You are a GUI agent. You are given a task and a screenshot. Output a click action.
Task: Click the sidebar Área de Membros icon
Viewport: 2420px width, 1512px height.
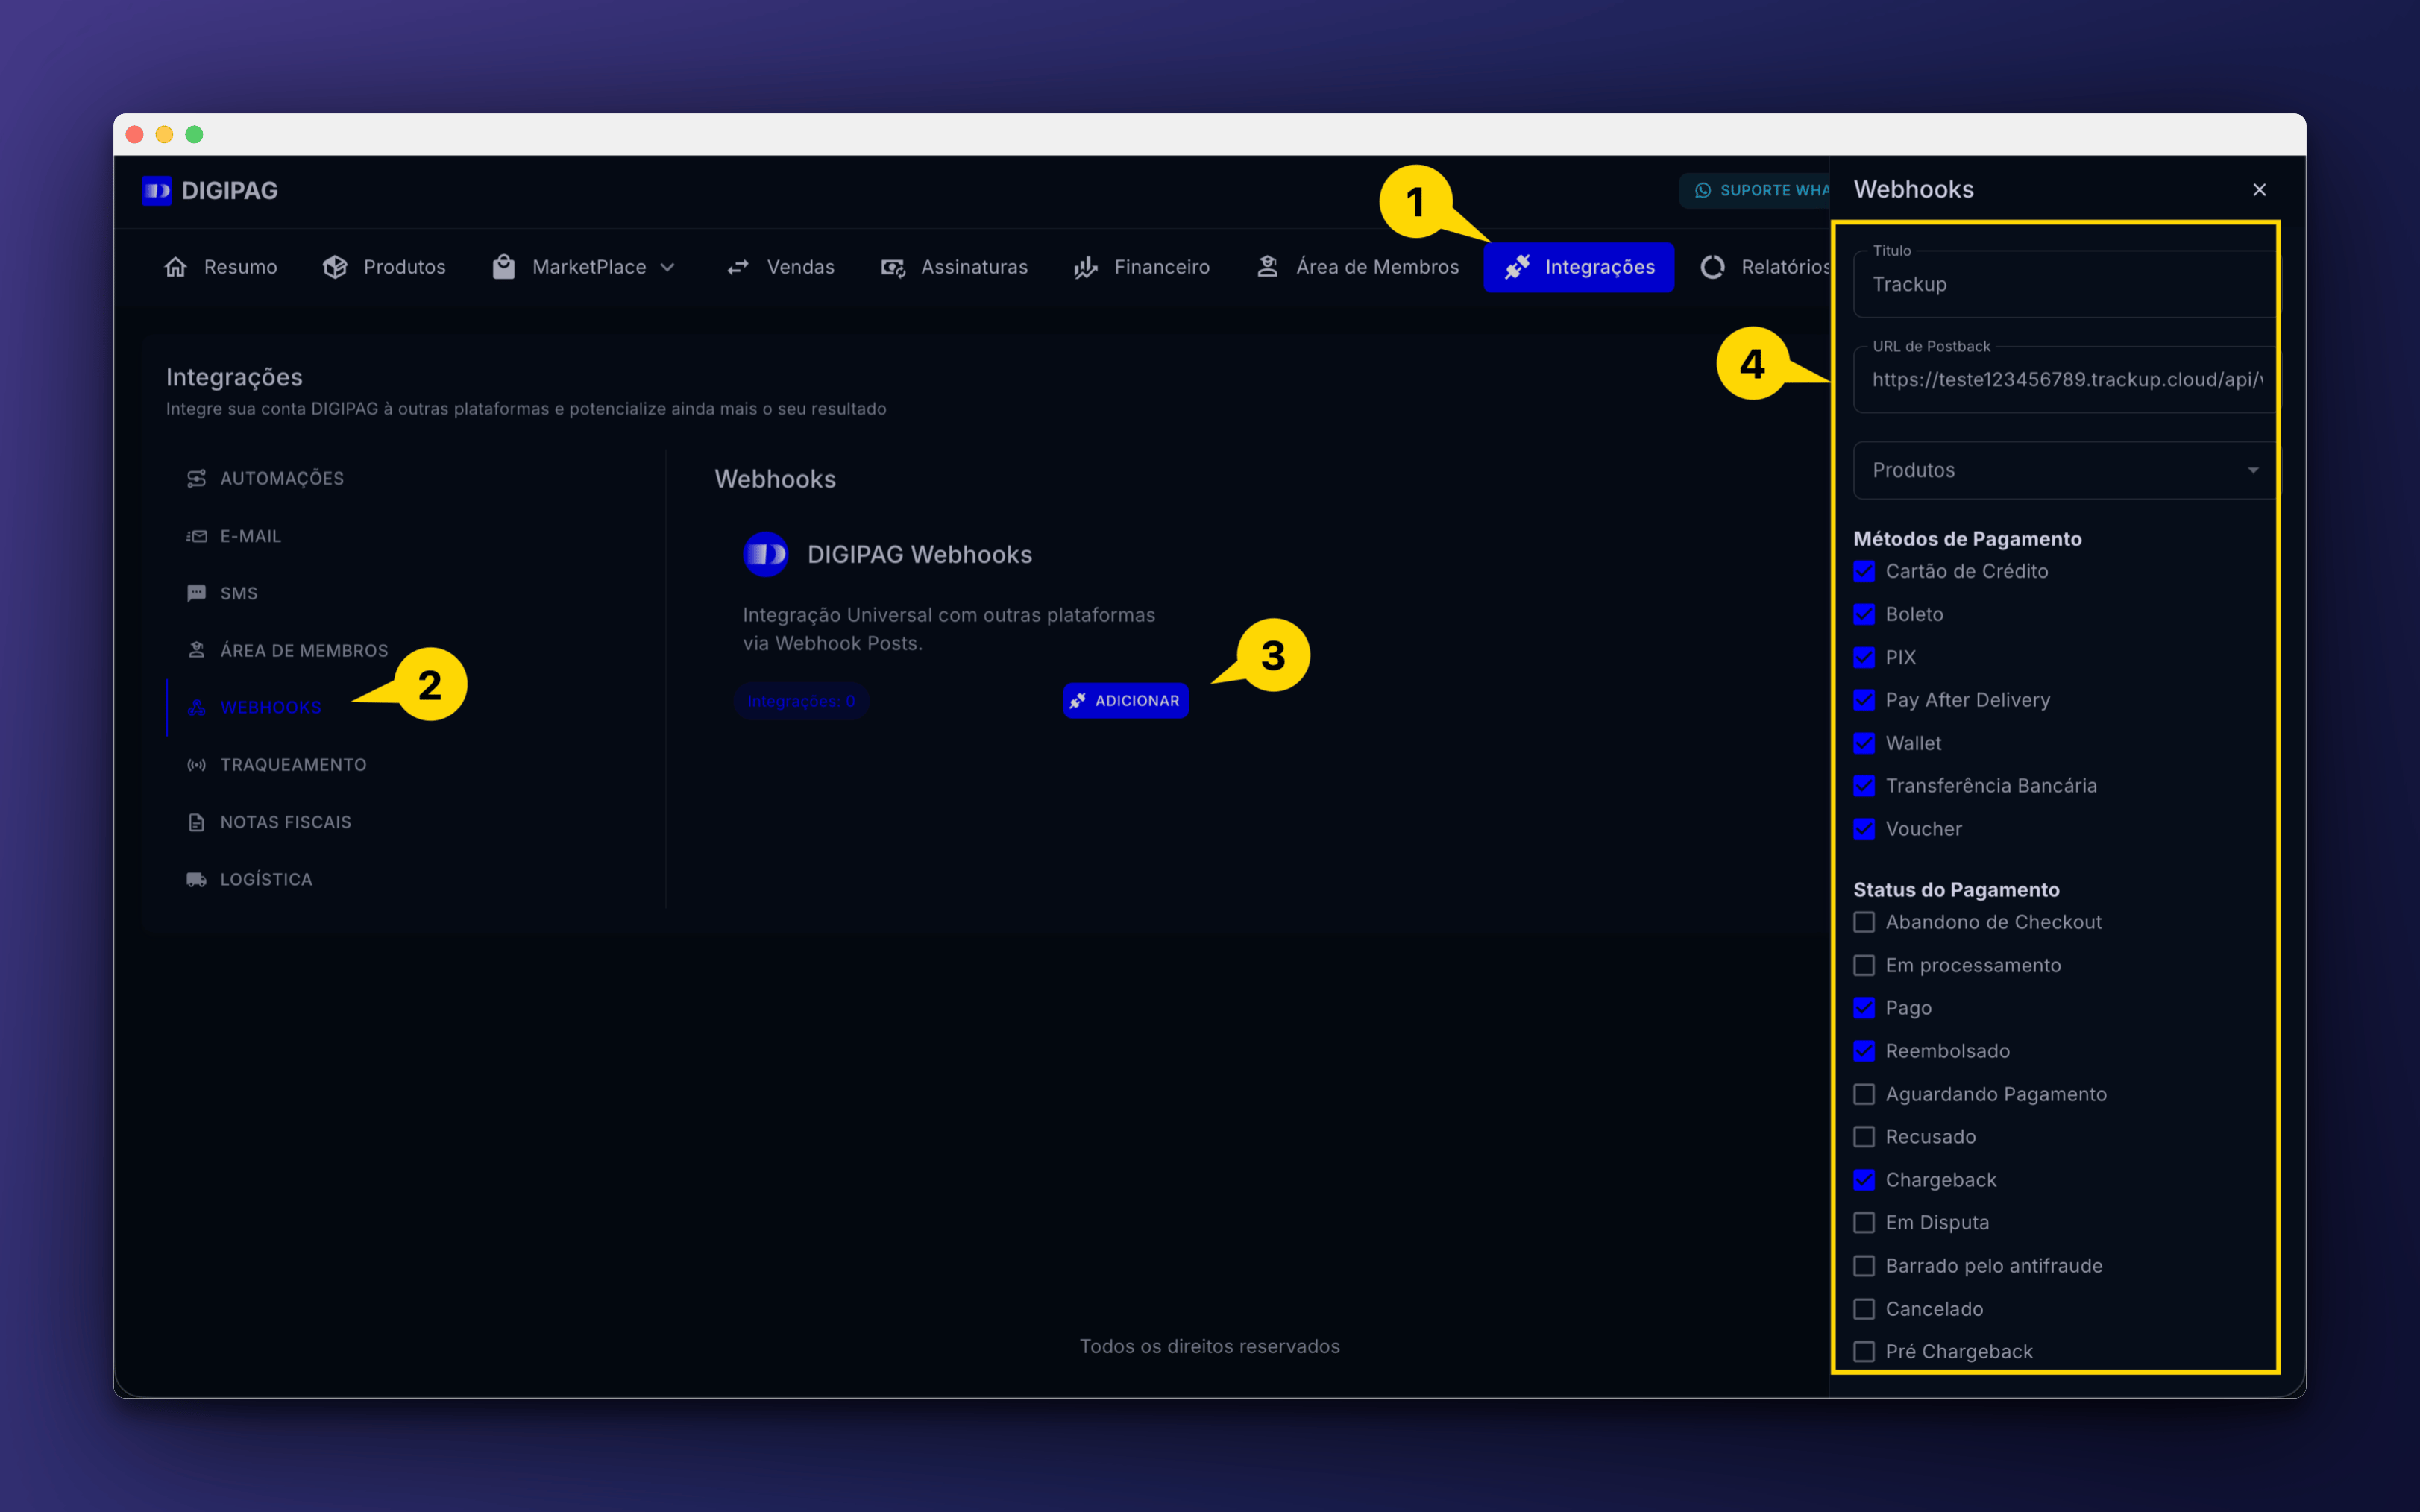click(x=196, y=651)
